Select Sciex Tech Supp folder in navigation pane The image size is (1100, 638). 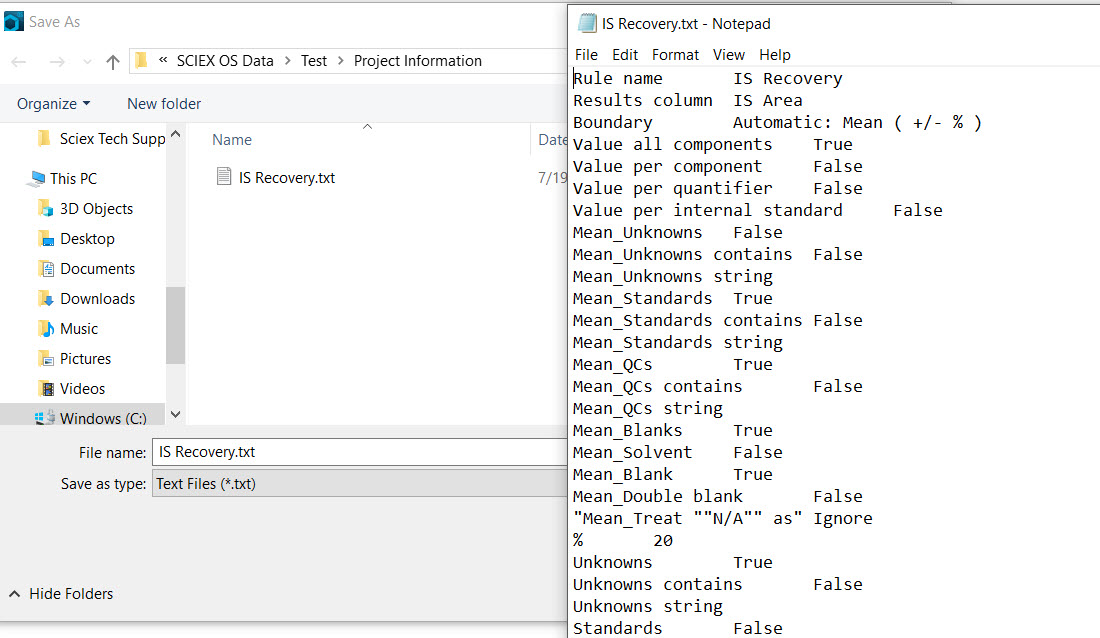pyautogui.click(x=112, y=139)
